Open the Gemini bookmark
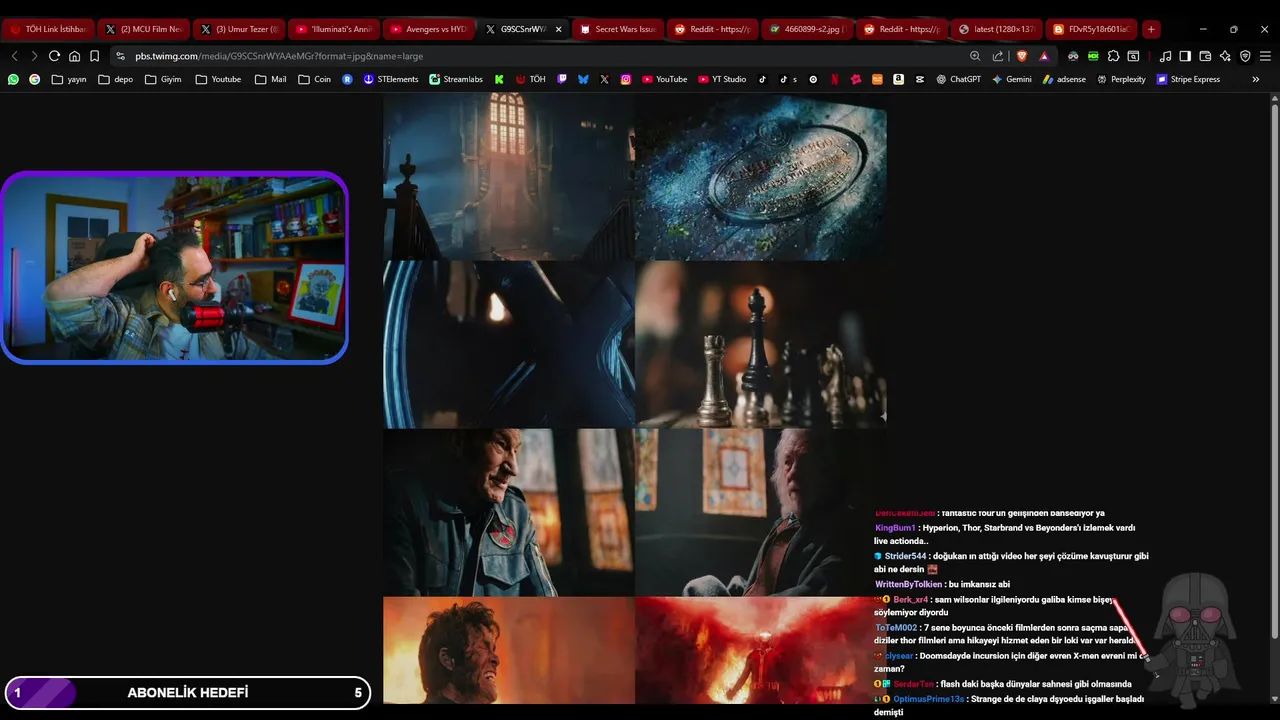The height and width of the screenshot is (720, 1280). tap(1011, 79)
